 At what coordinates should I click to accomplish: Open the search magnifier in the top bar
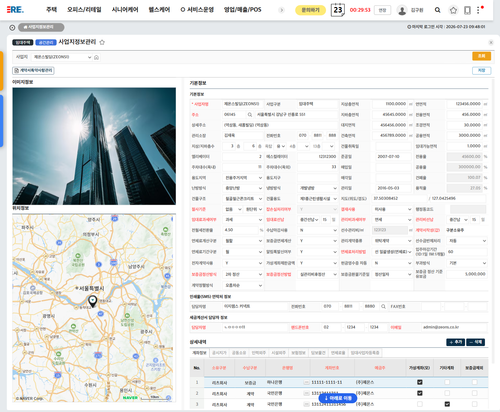click(437, 10)
